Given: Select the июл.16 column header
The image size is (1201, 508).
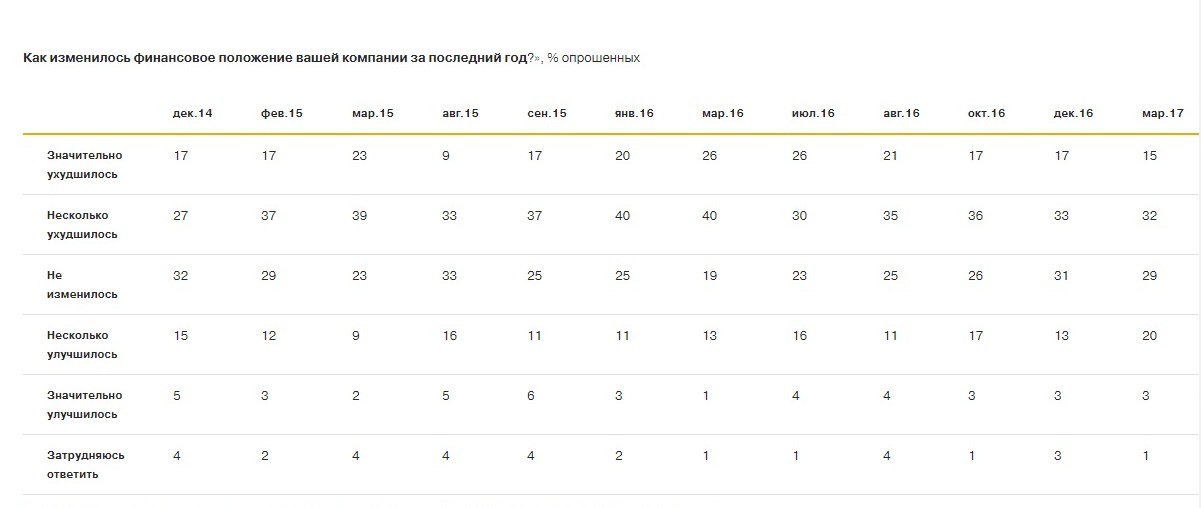Looking at the screenshot, I should [x=813, y=113].
